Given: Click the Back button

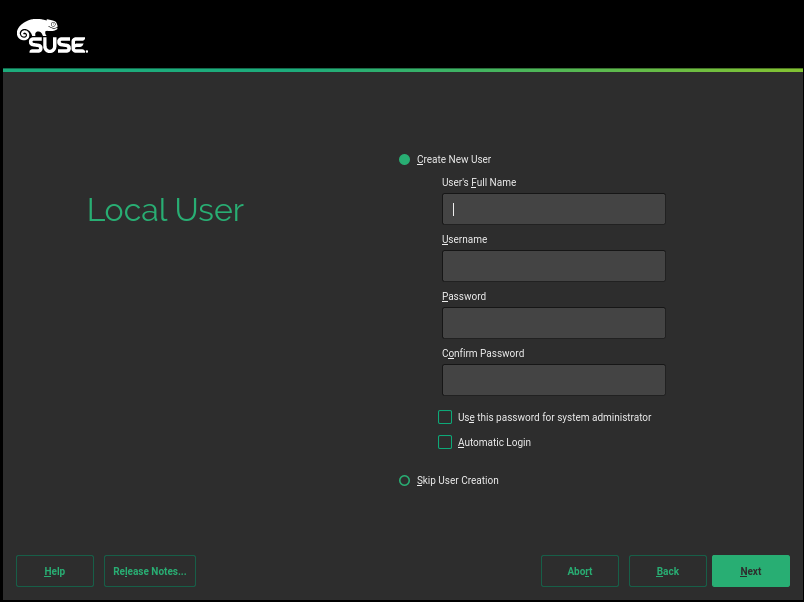Looking at the screenshot, I should (x=667, y=571).
